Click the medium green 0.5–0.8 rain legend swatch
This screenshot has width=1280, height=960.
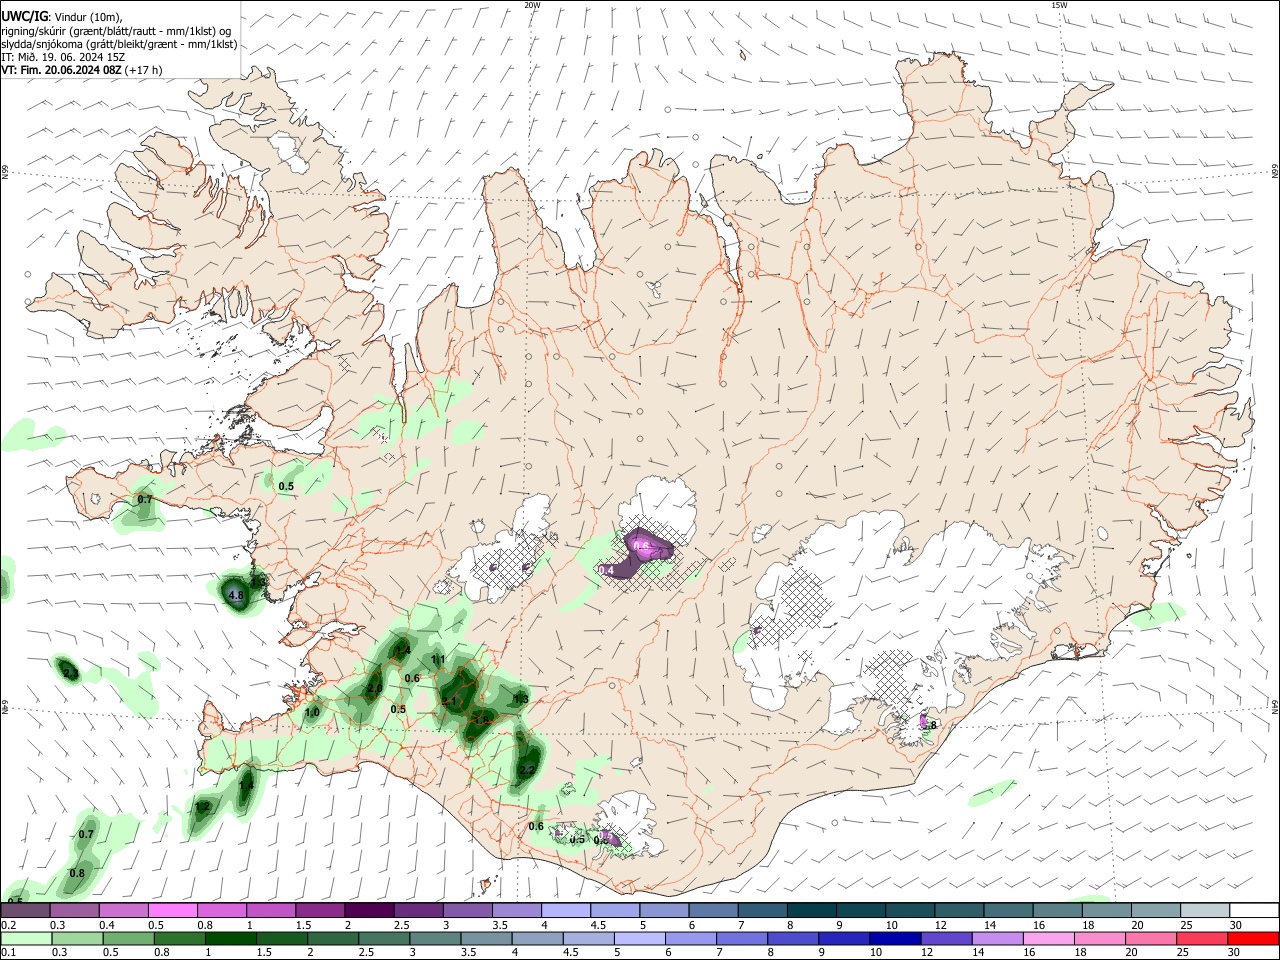[x=130, y=939]
